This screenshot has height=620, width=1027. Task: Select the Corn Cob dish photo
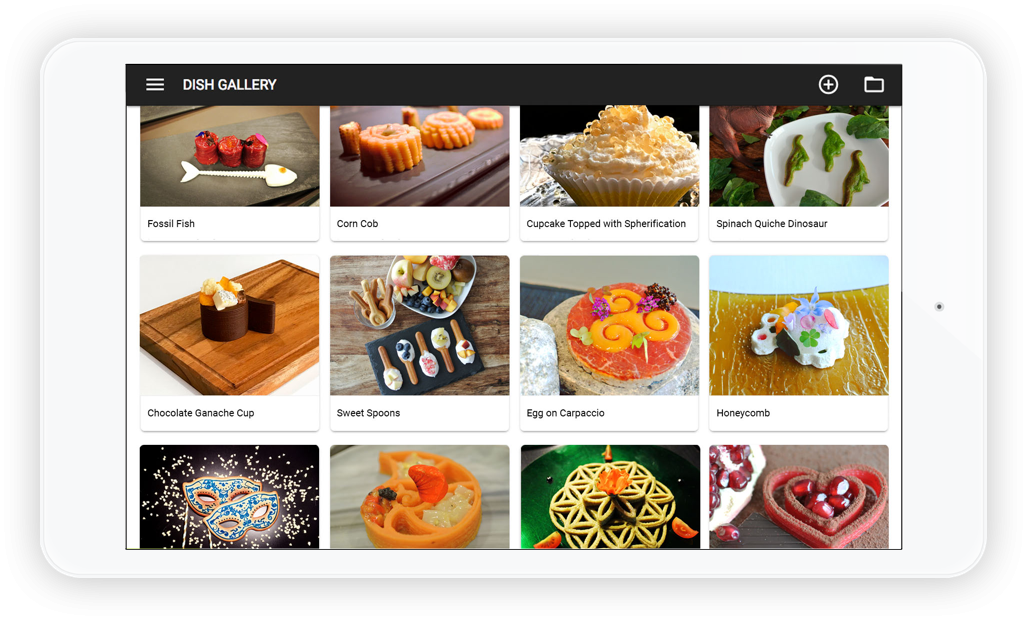pos(419,156)
